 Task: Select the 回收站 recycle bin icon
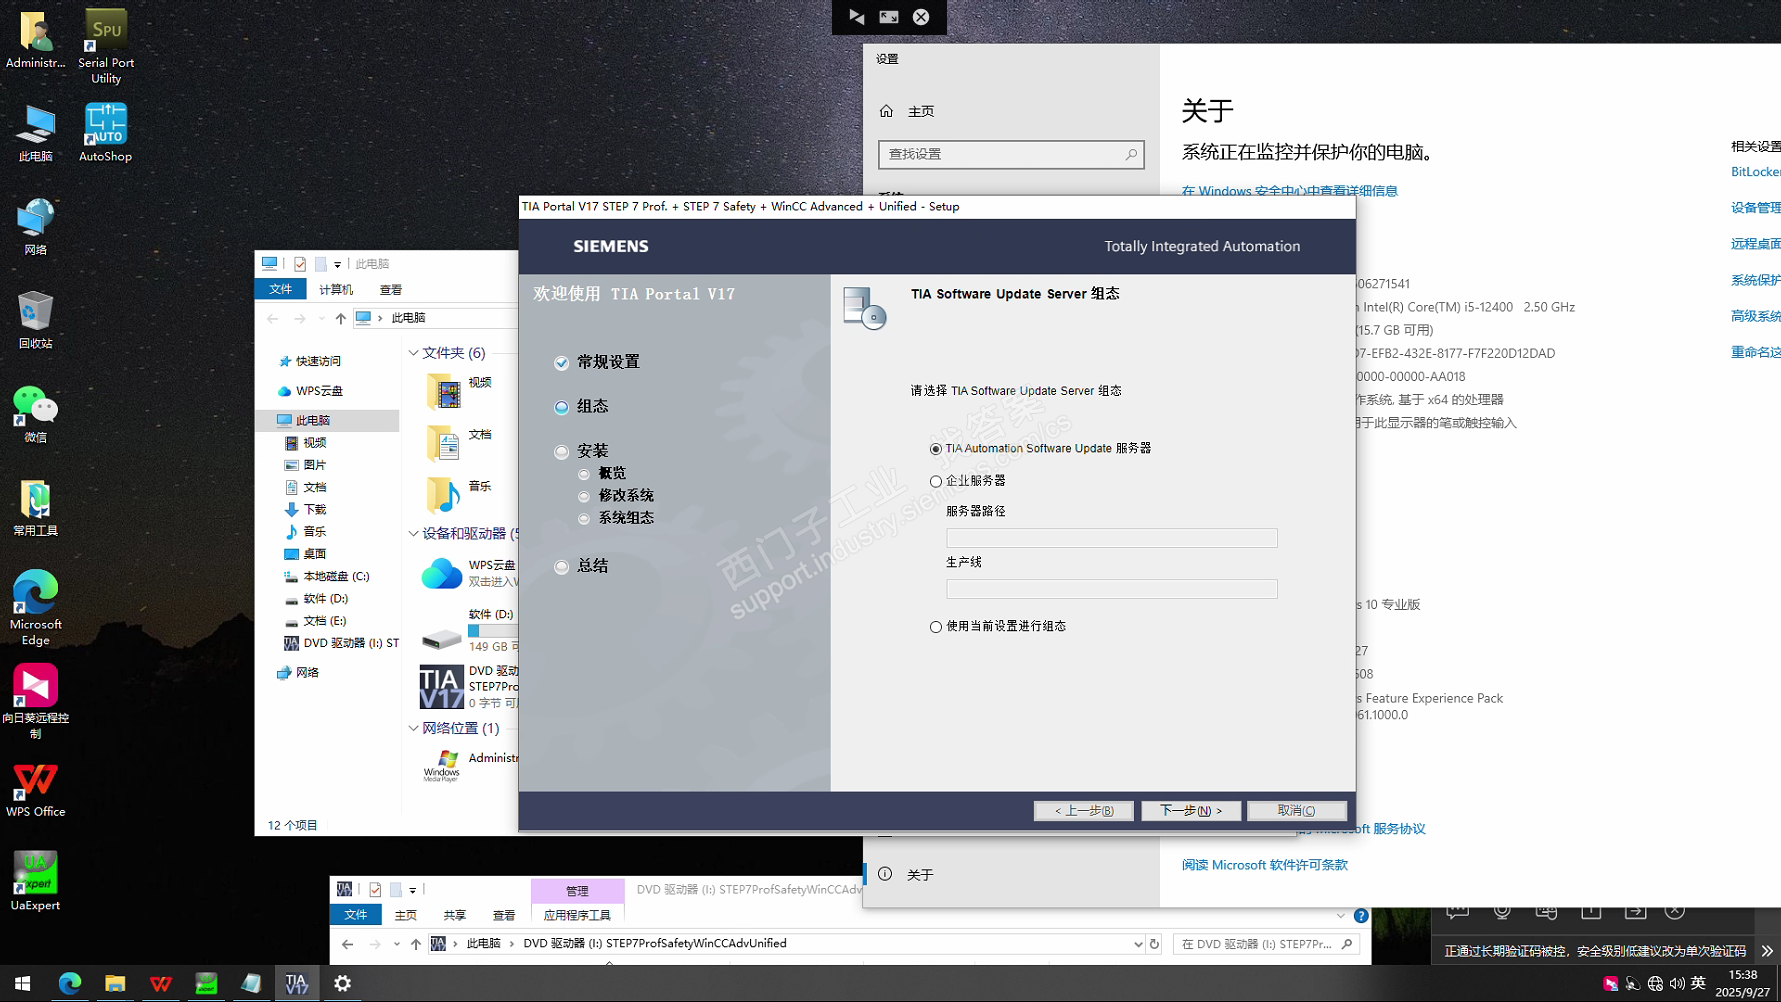[35, 319]
